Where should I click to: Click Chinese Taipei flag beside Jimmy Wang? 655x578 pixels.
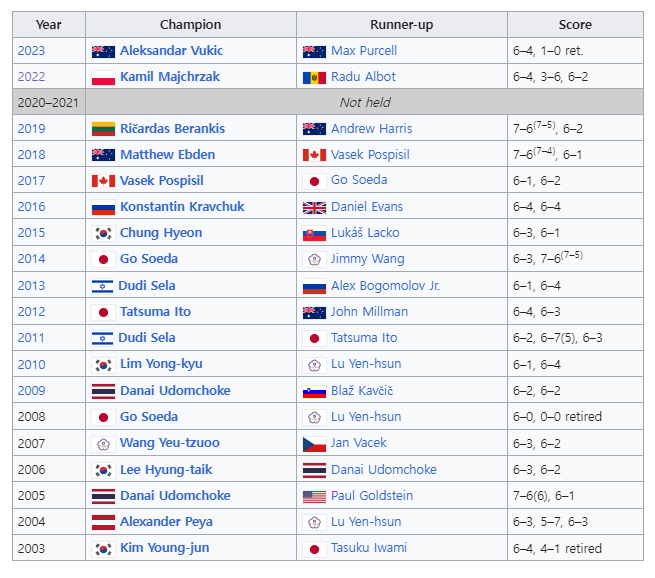coord(314,260)
